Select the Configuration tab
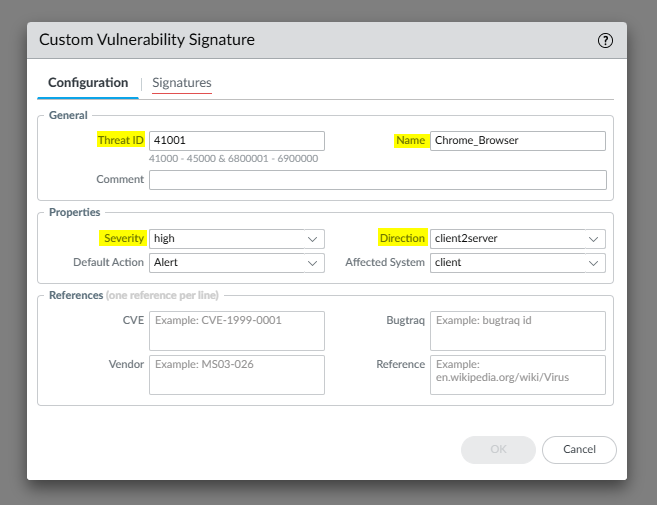657x505 pixels. tap(88, 83)
